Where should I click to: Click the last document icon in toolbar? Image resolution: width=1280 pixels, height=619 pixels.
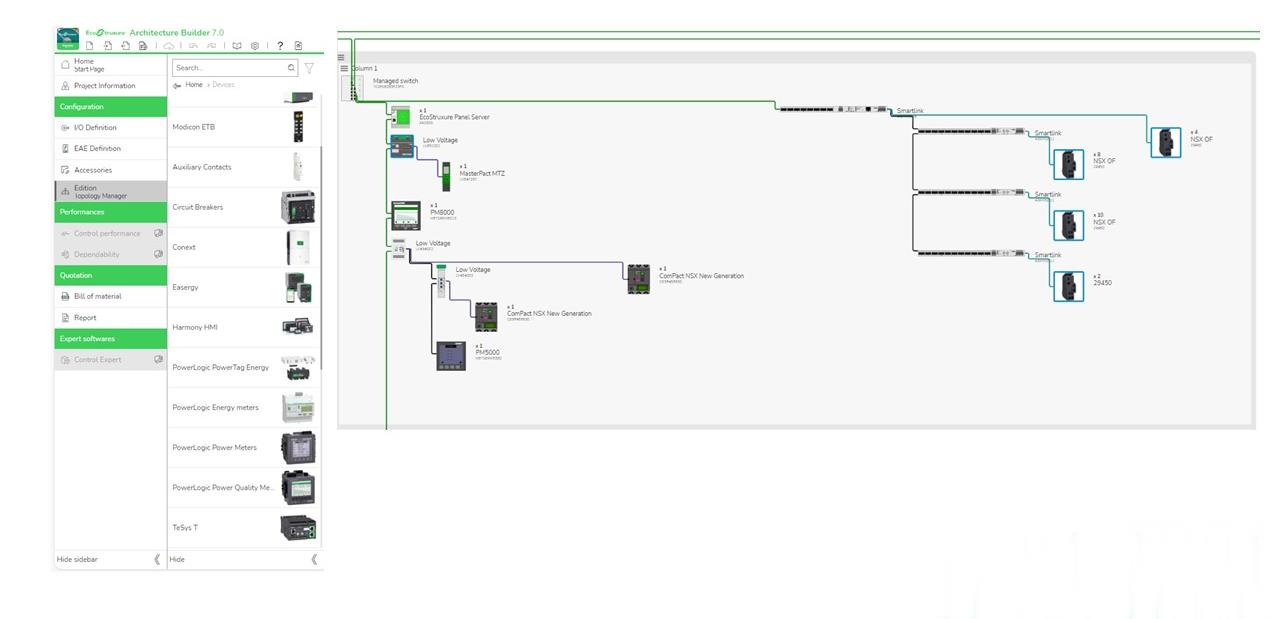click(x=298, y=45)
